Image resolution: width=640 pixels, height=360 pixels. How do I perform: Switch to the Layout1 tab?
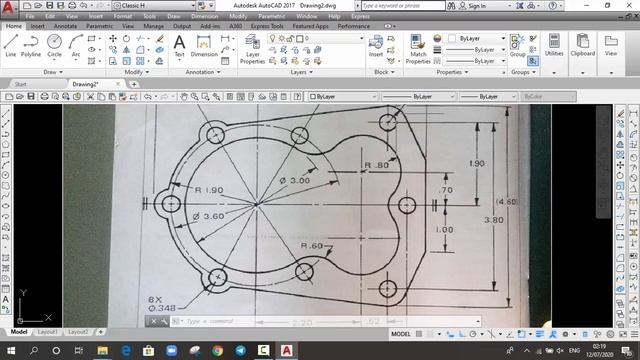click(x=48, y=332)
